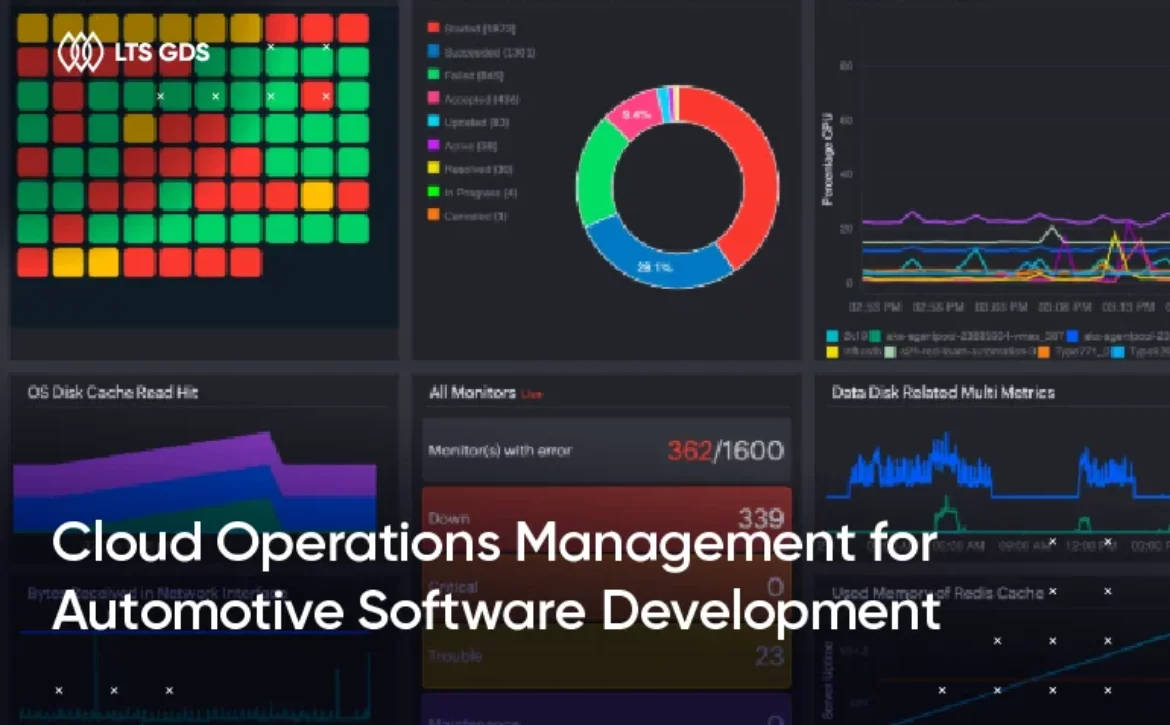1170x725 pixels.
Task: Click the orange Type771 legend swatch
Action: point(1043,352)
